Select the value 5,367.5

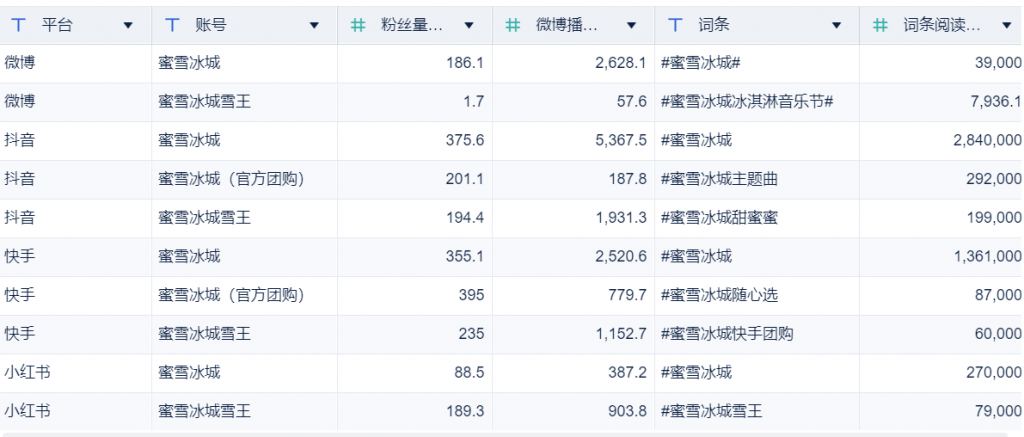coord(620,140)
